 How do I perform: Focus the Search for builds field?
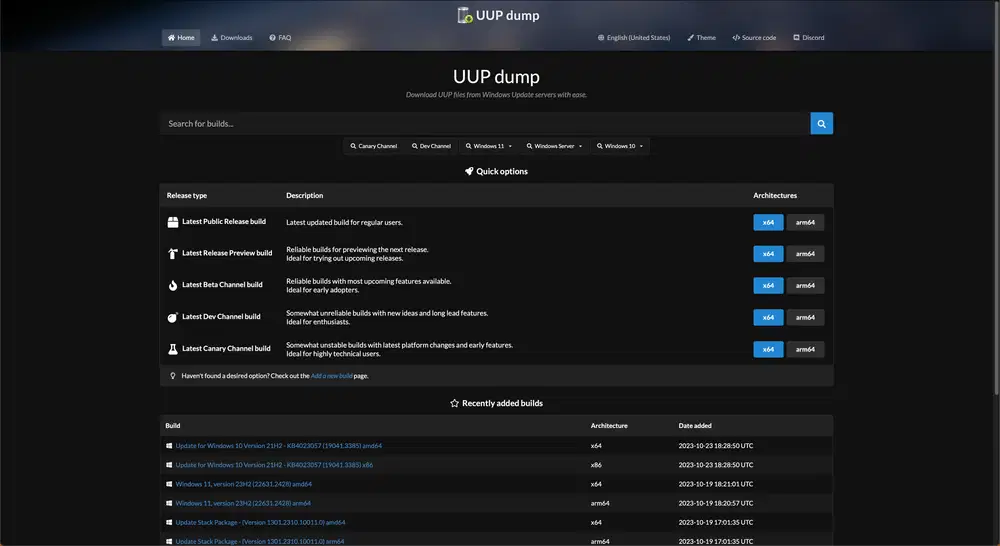pyautogui.click(x=485, y=123)
